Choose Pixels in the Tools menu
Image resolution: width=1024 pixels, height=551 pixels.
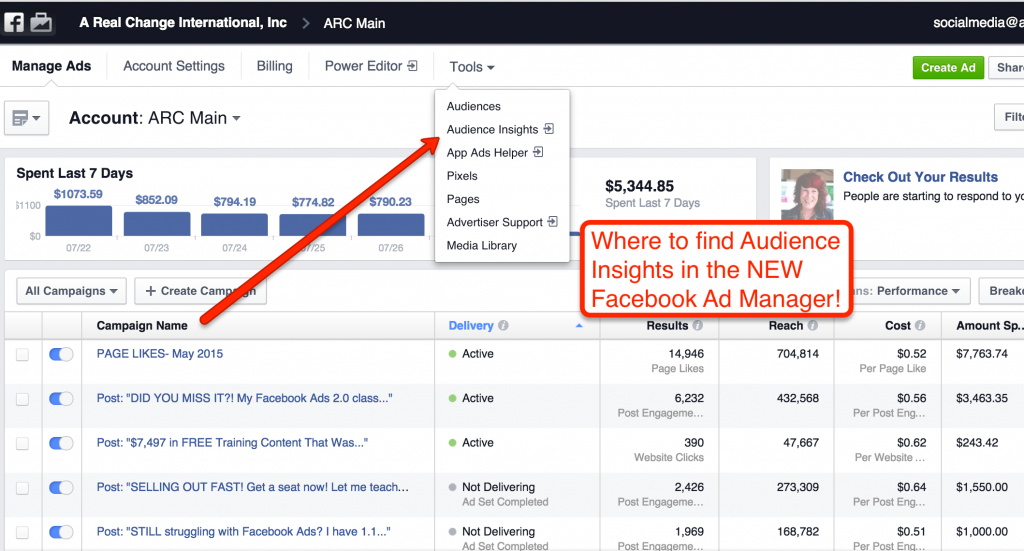coord(462,176)
